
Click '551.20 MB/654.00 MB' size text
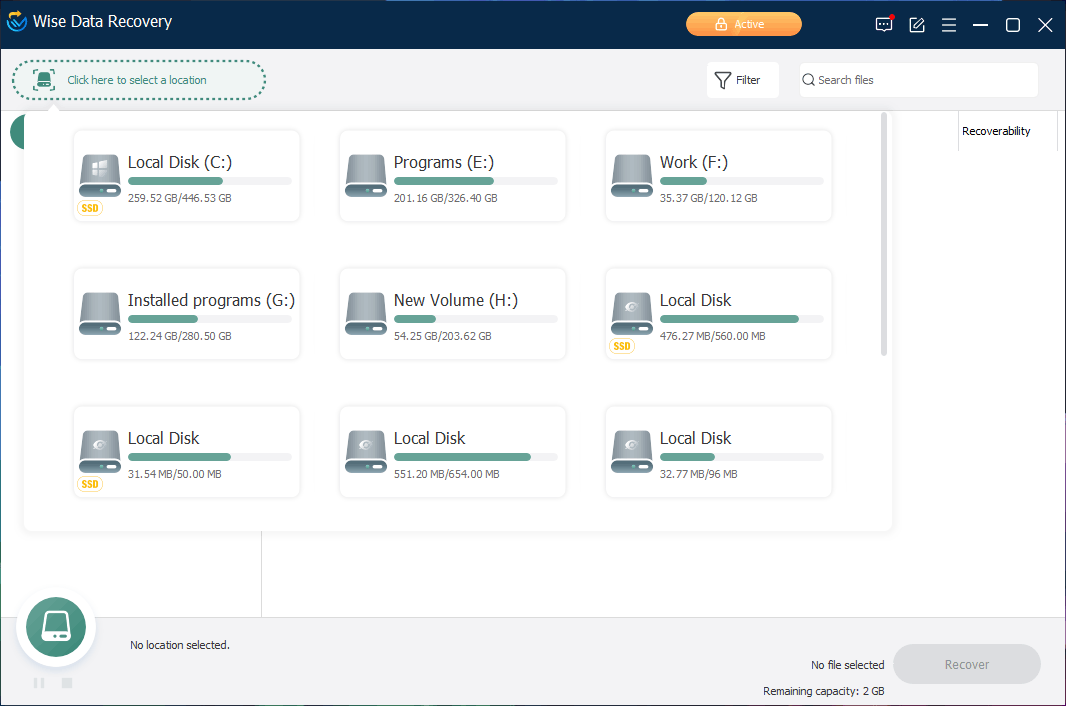pos(447,475)
